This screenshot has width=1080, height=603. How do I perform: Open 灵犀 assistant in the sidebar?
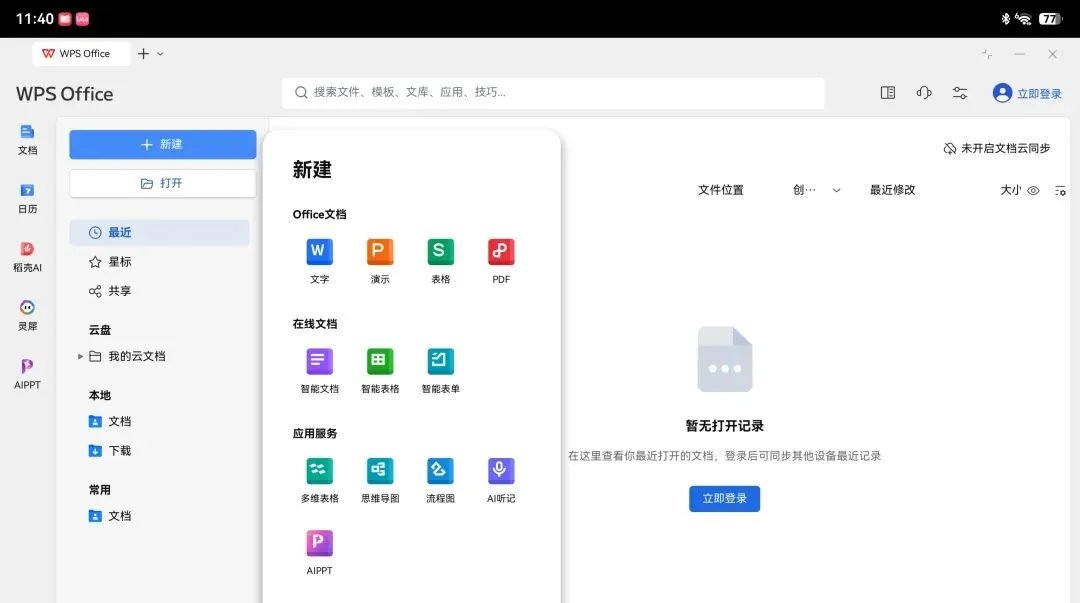pyautogui.click(x=28, y=316)
